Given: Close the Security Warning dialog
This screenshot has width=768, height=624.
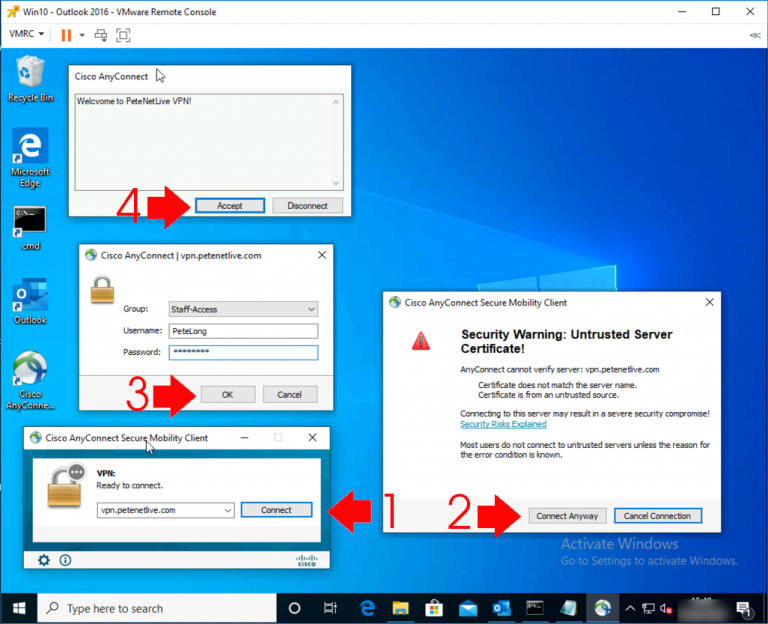Looking at the screenshot, I should 710,302.
